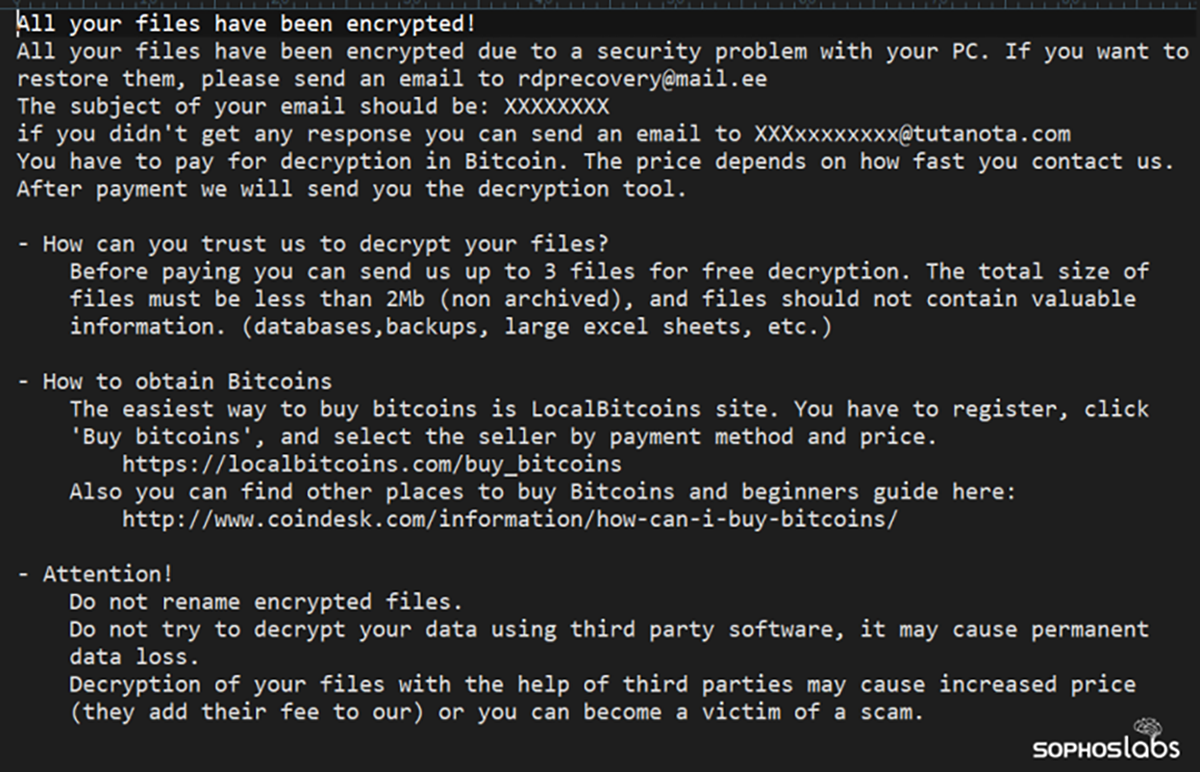This screenshot has height=772, width=1200.
Task: Select the "How can you trust us" heading
Action: click(326, 243)
